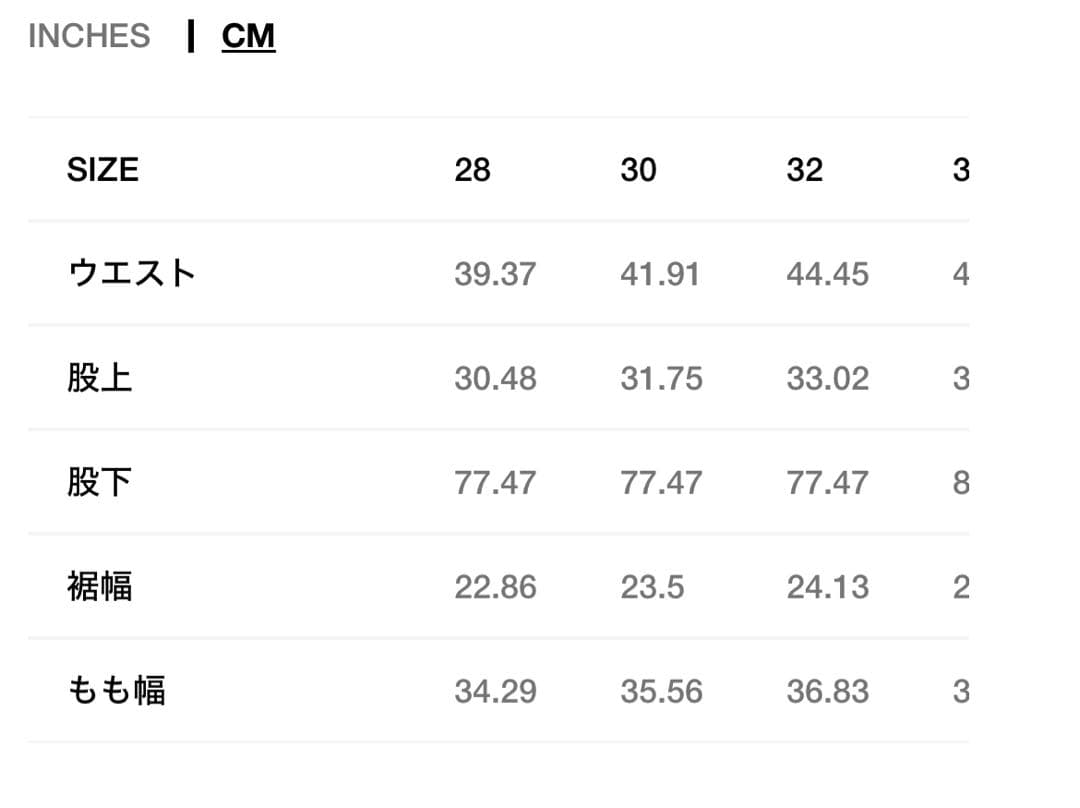Click waist value 39.37
This screenshot has width=1080, height=808.
[x=495, y=274]
